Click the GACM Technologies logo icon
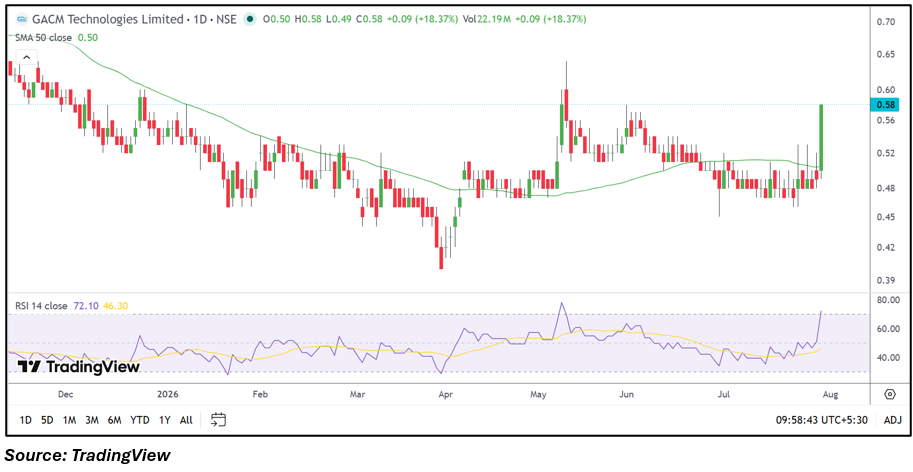The width and height of the screenshot is (913, 472). click(22, 19)
